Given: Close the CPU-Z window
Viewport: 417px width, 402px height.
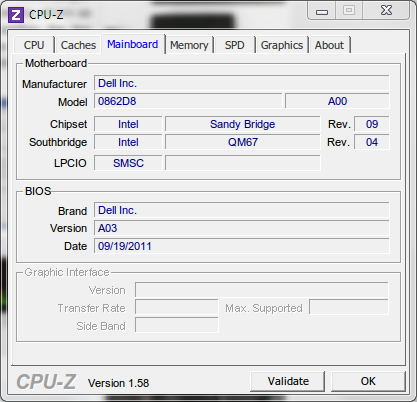Looking at the screenshot, I should click(x=386, y=11).
